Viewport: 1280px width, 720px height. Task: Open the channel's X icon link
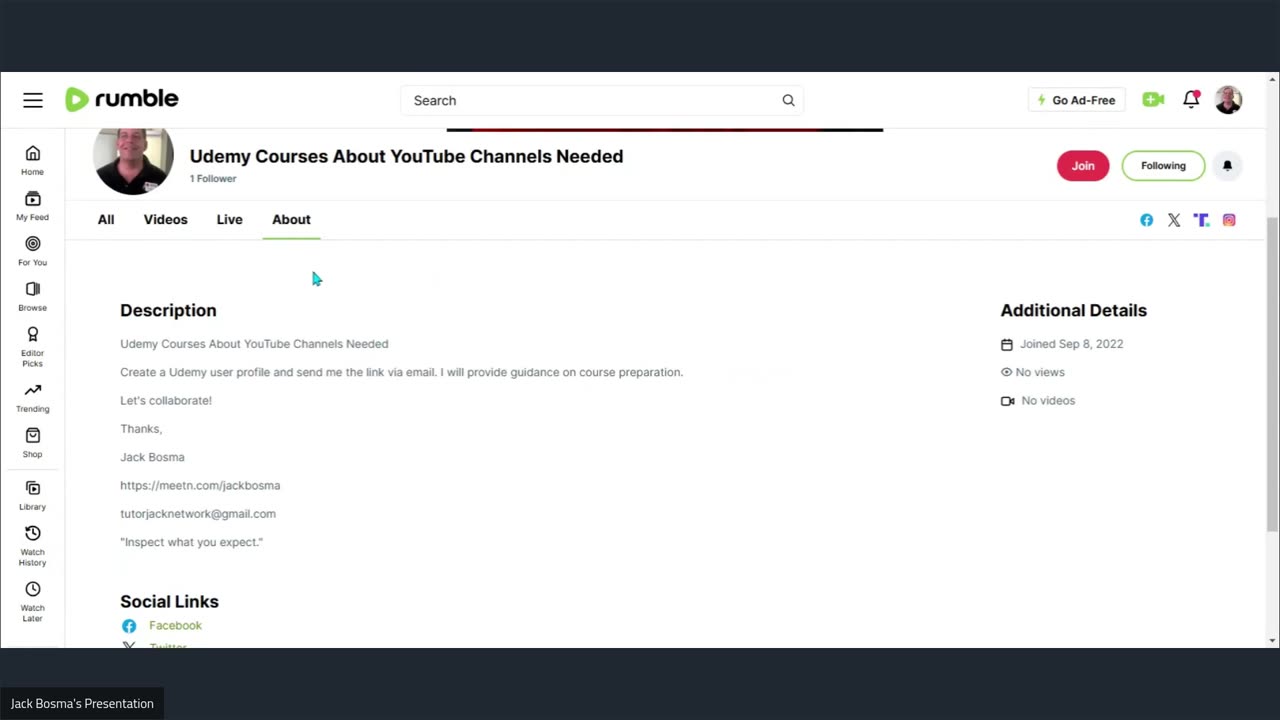pos(1174,220)
